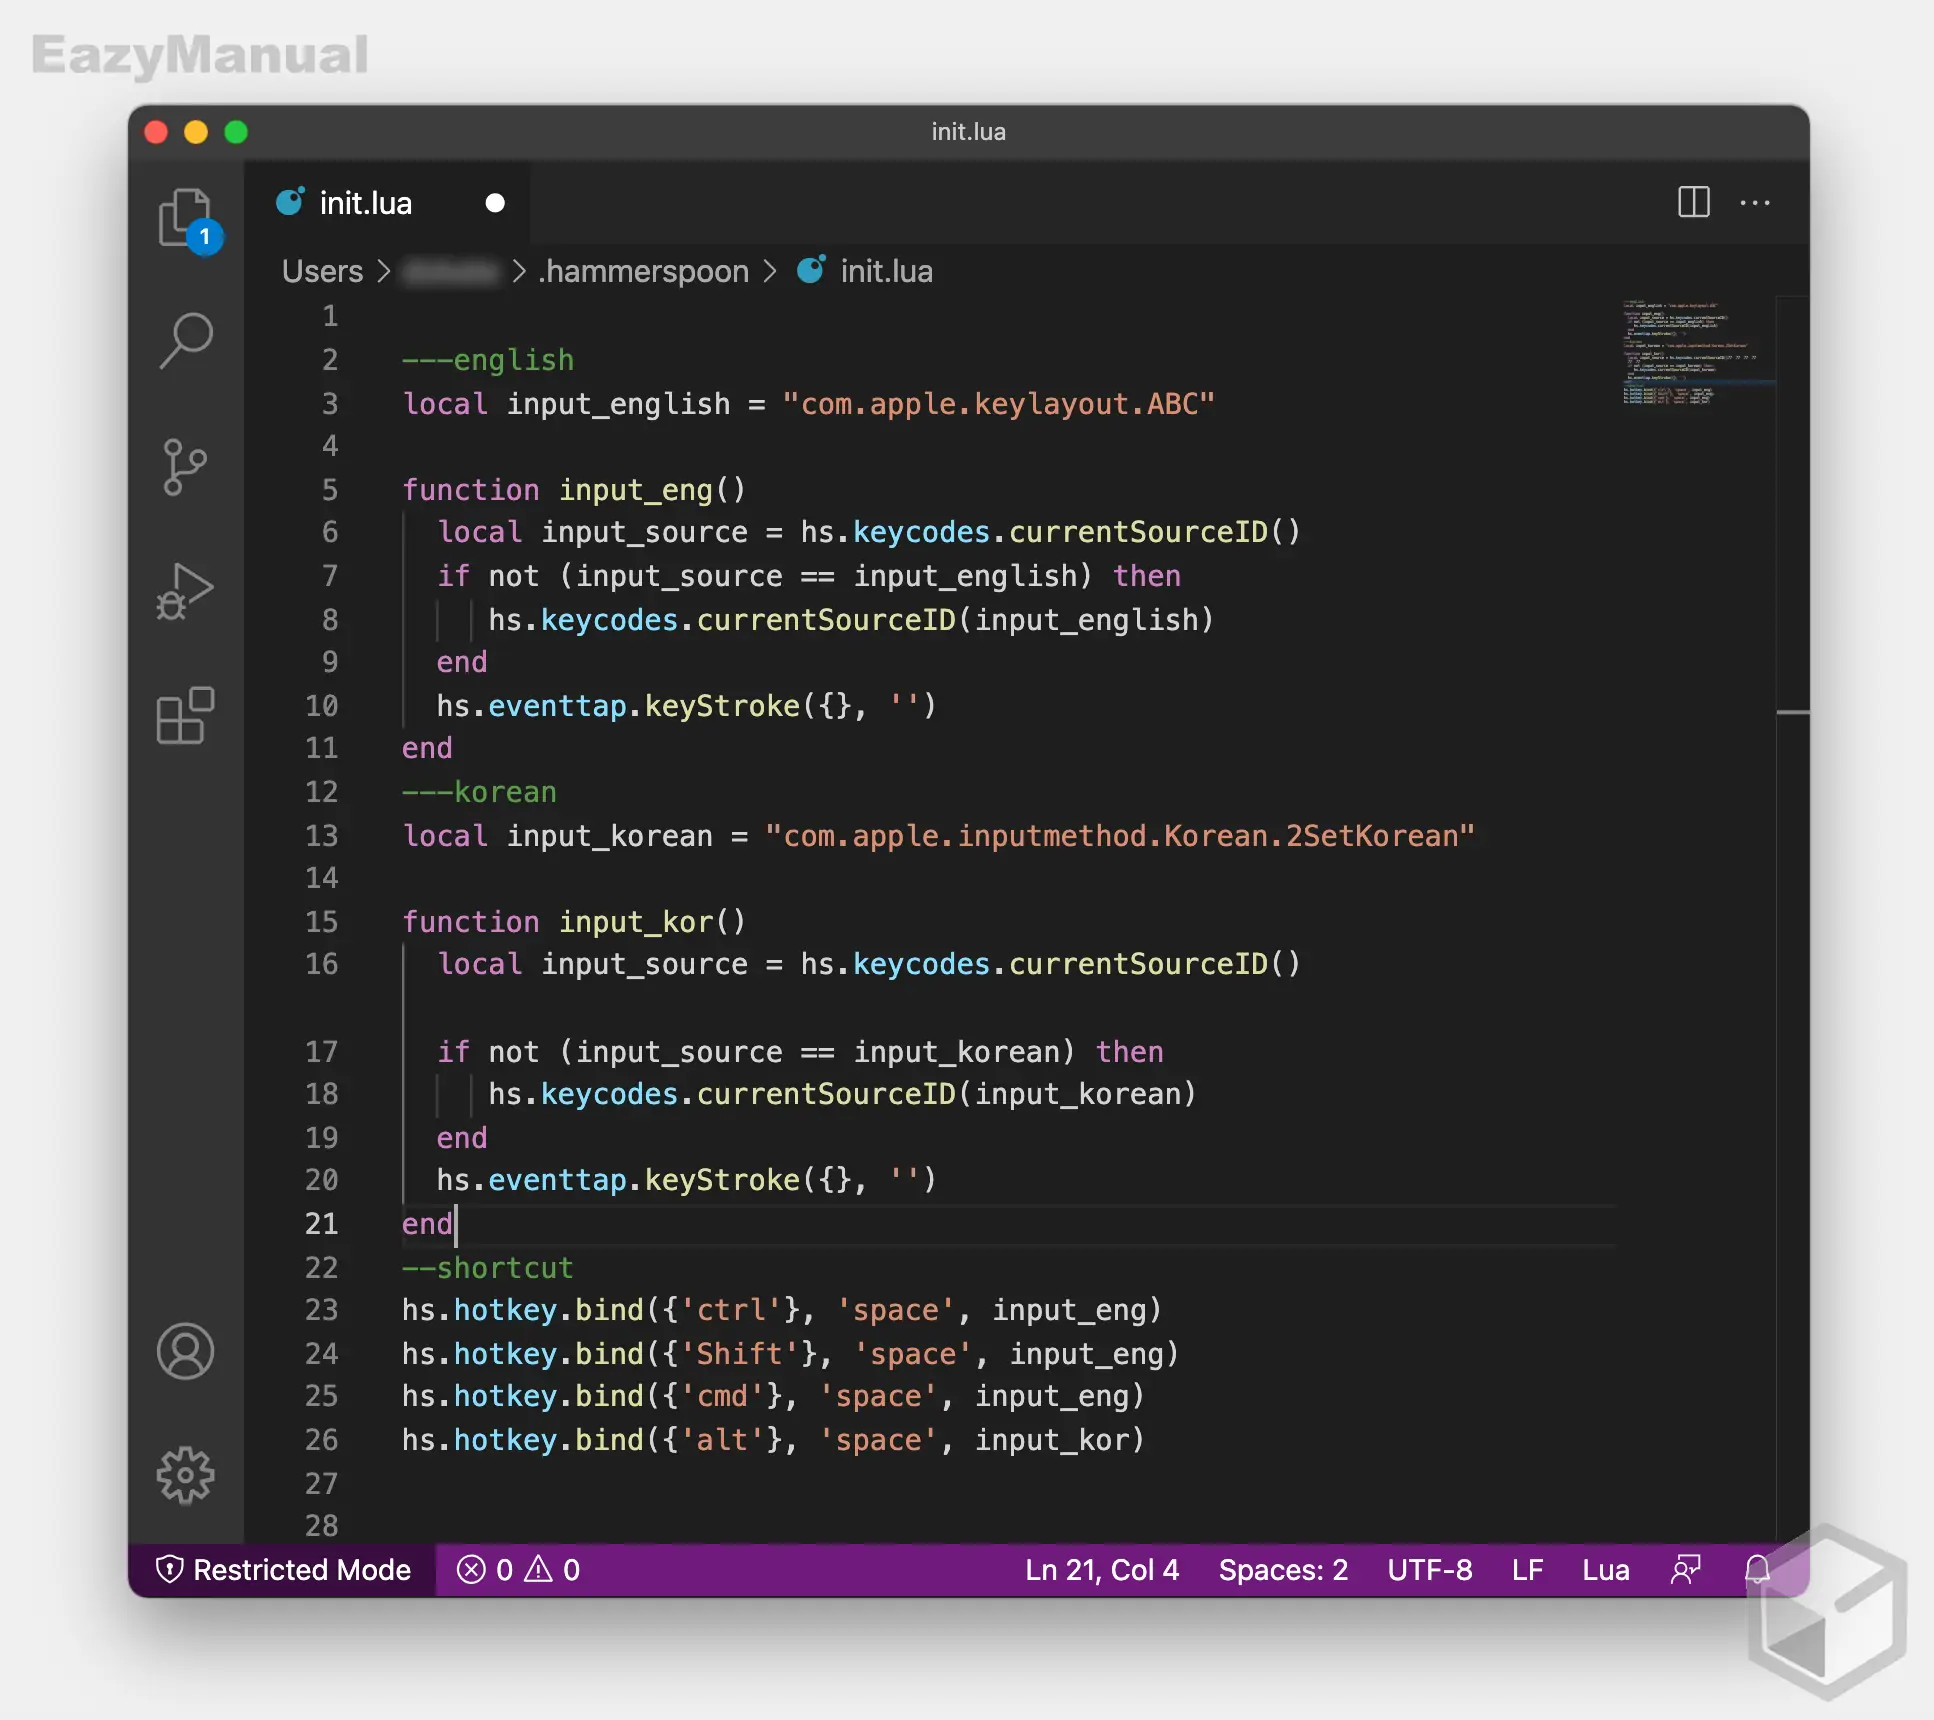Screen dimensions: 1934x1720
Task: Click the feedback icon in status bar
Action: coord(1686,1569)
